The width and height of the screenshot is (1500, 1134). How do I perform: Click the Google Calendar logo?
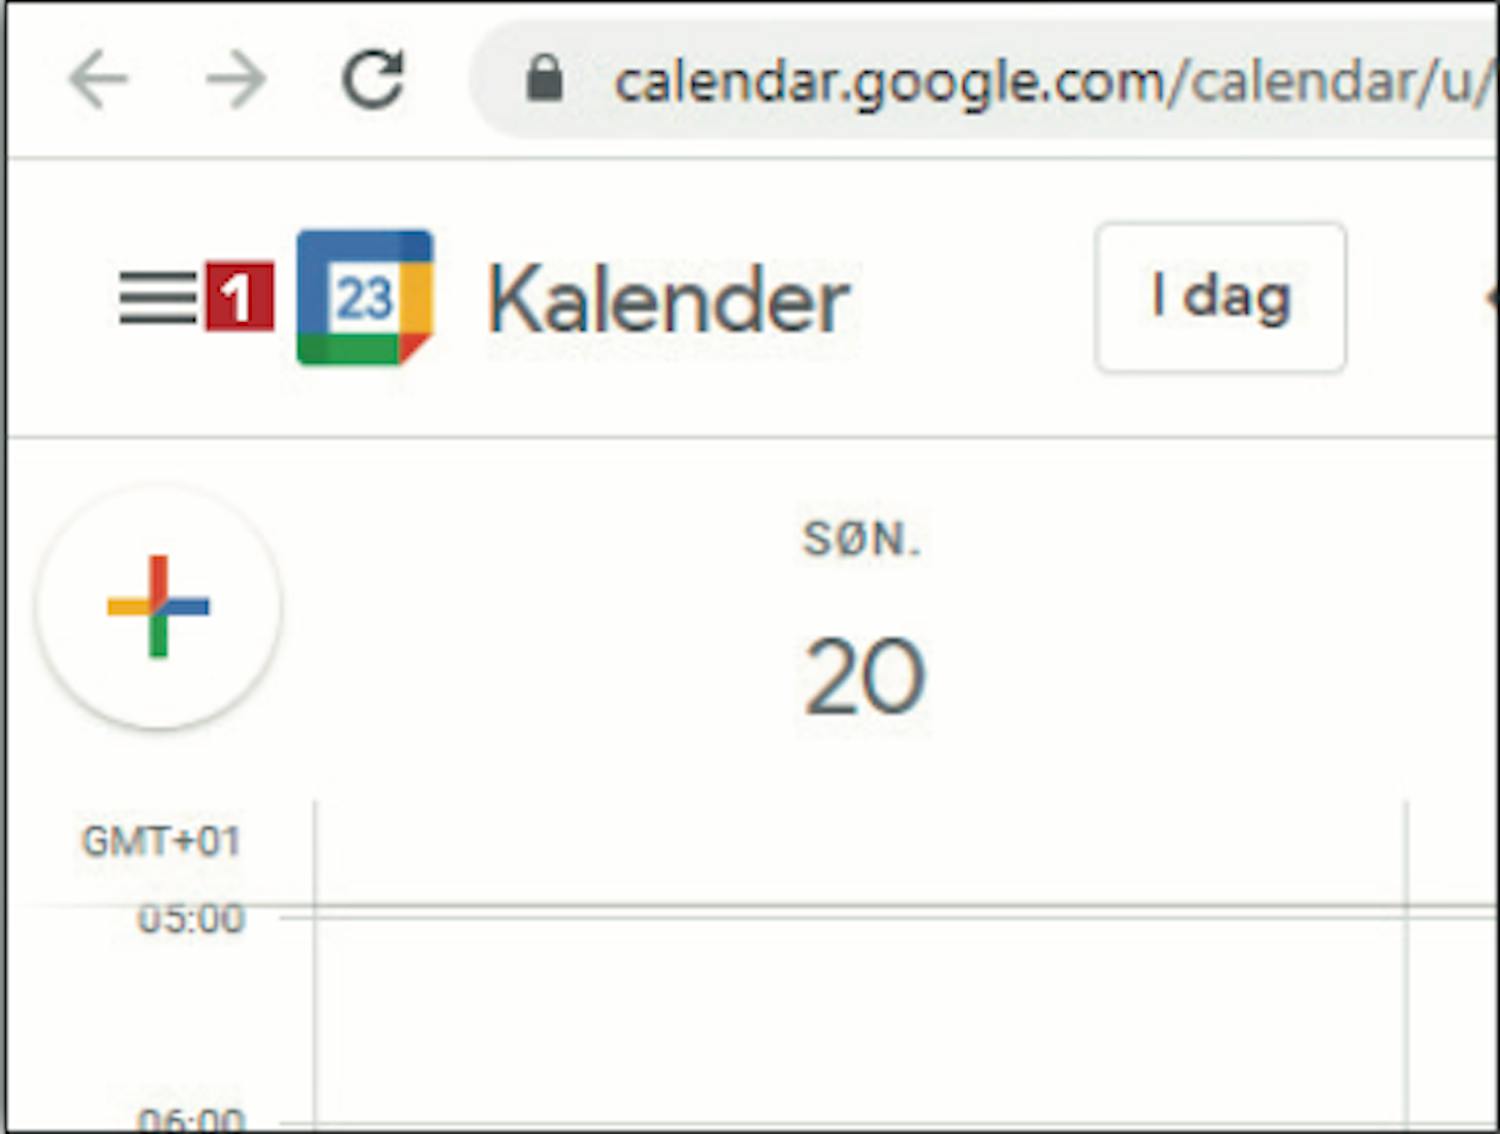tap(365, 297)
